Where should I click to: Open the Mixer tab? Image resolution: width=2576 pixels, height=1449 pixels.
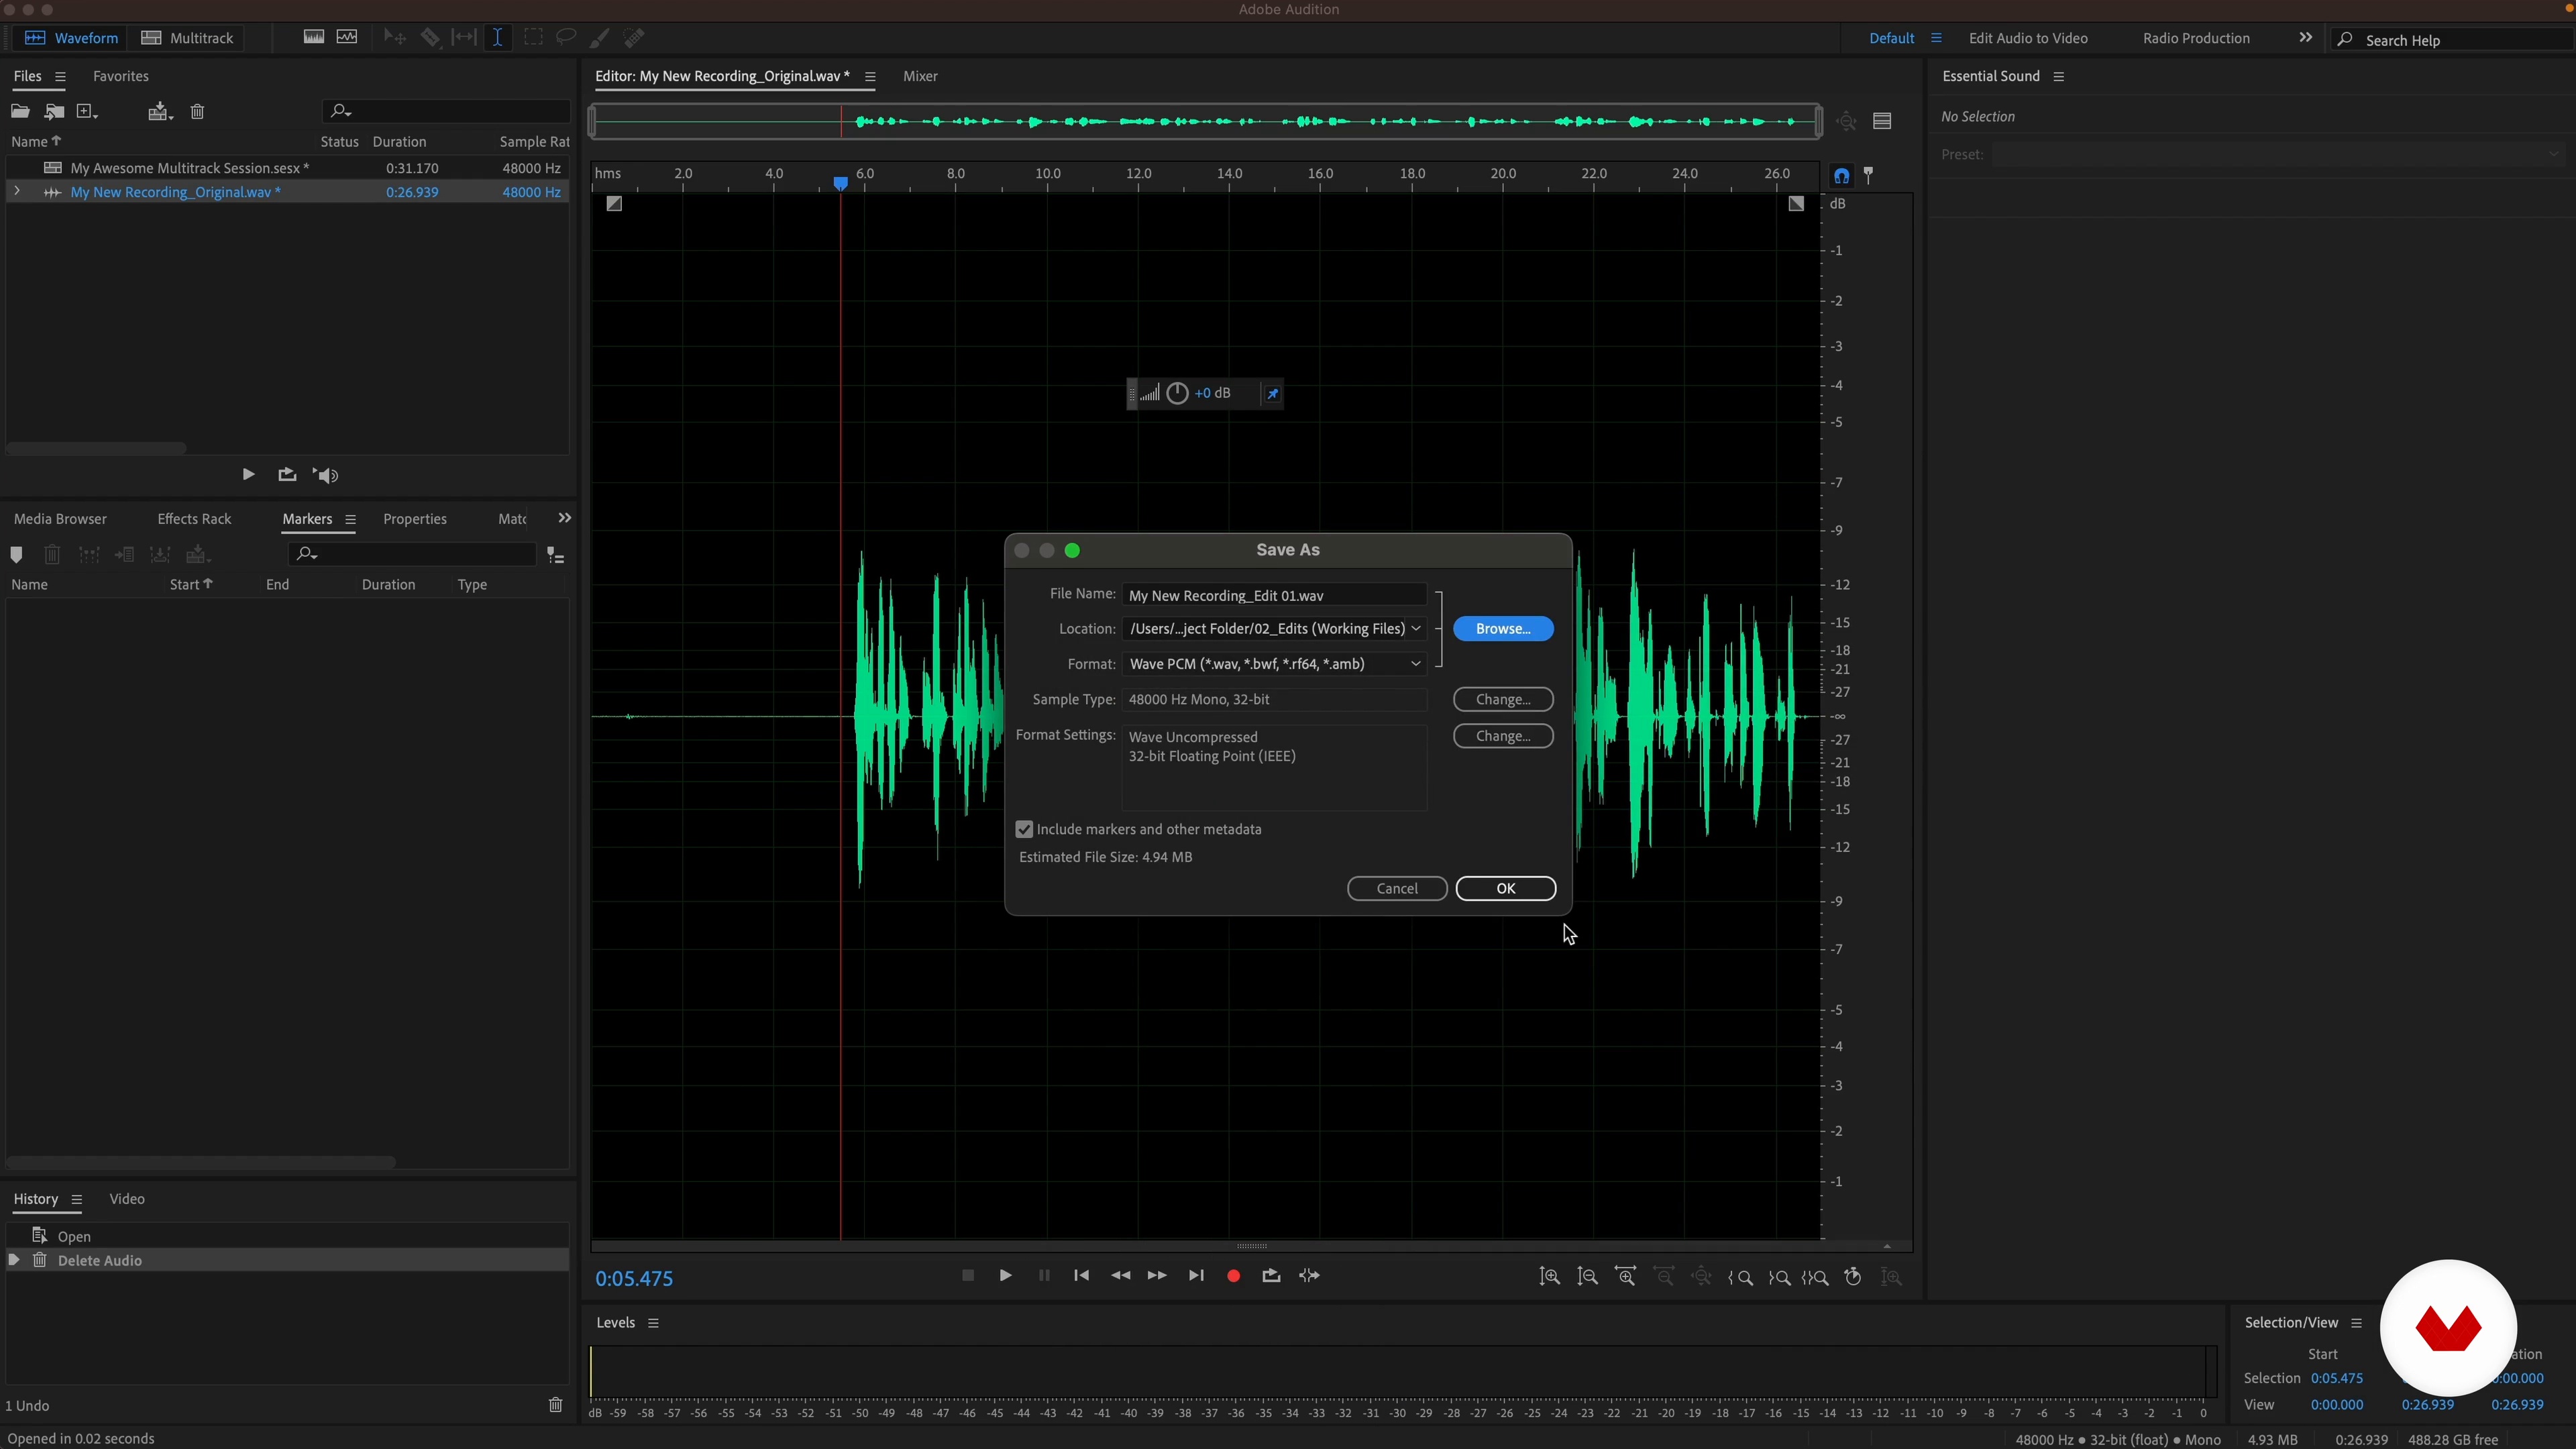pyautogui.click(x=920, y=76)
